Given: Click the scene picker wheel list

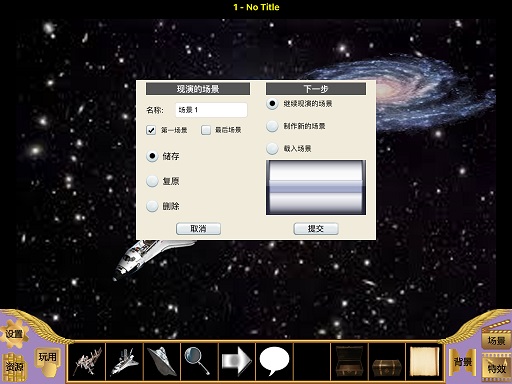Looking at the screenshot, I should [x=316, y=187].
